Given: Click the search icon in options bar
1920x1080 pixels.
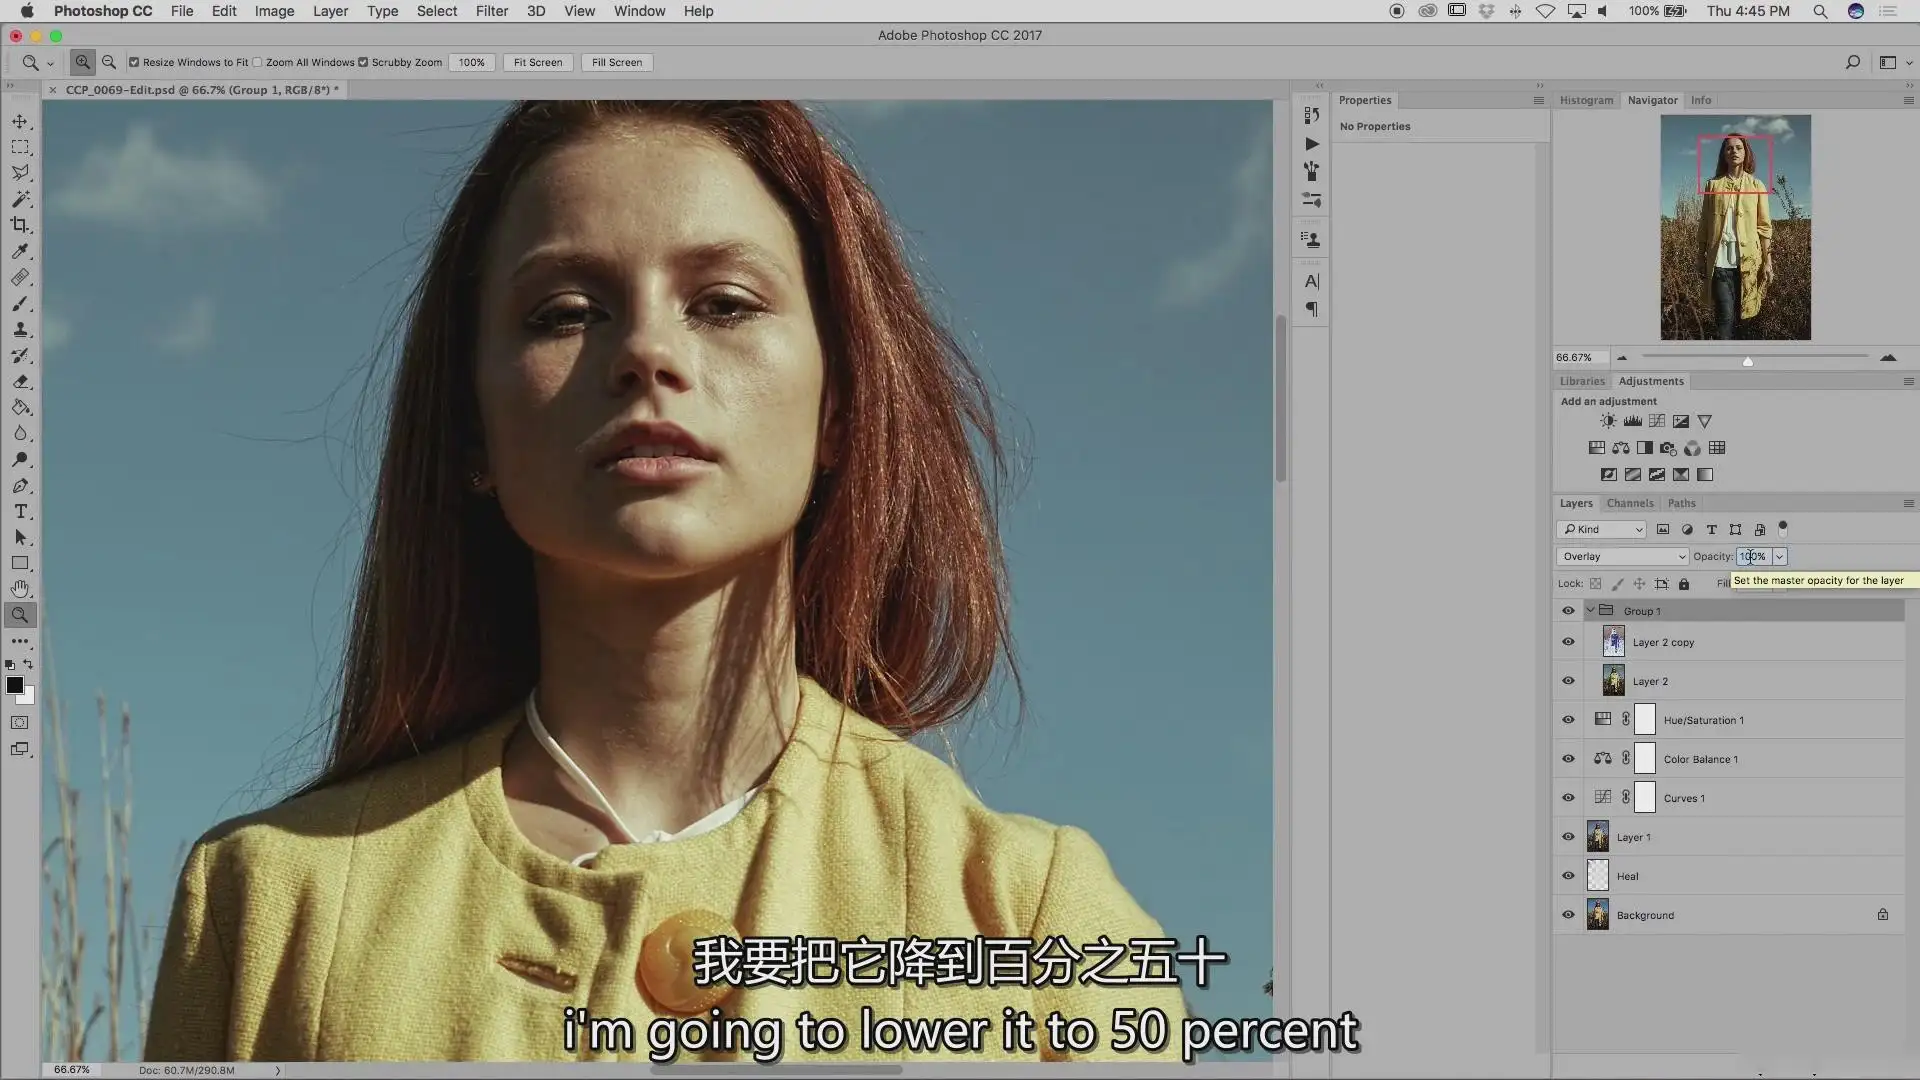Looking at the screenshot, I should point(1852,62).
